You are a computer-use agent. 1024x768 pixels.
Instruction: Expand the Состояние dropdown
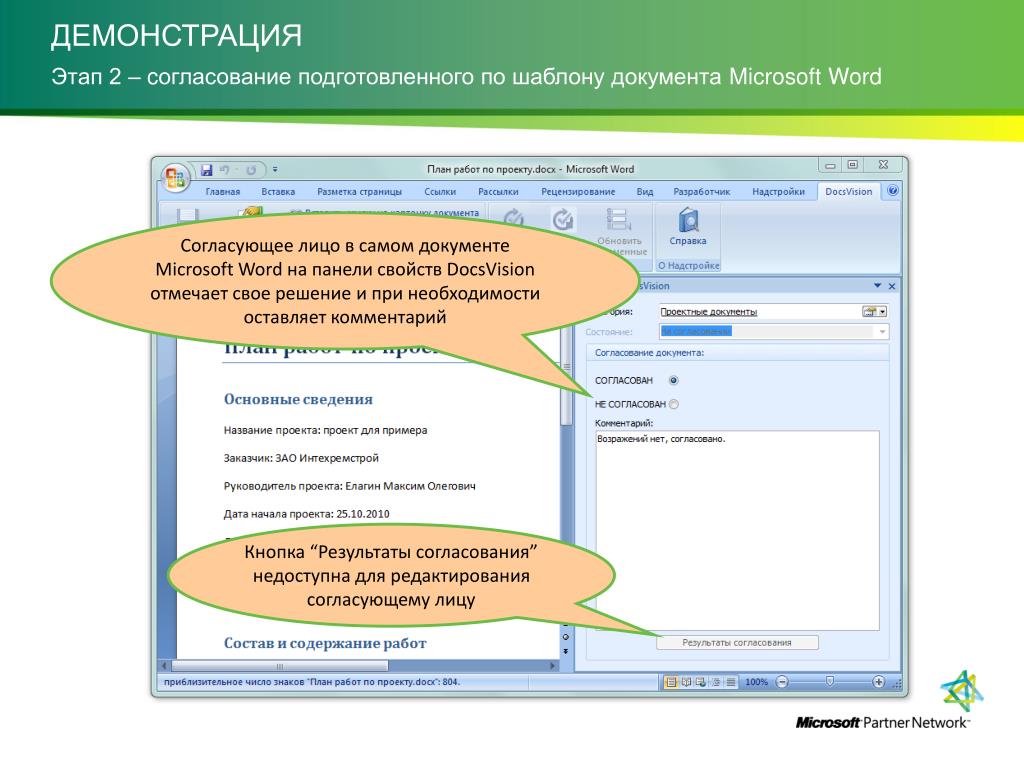[882, 332]
